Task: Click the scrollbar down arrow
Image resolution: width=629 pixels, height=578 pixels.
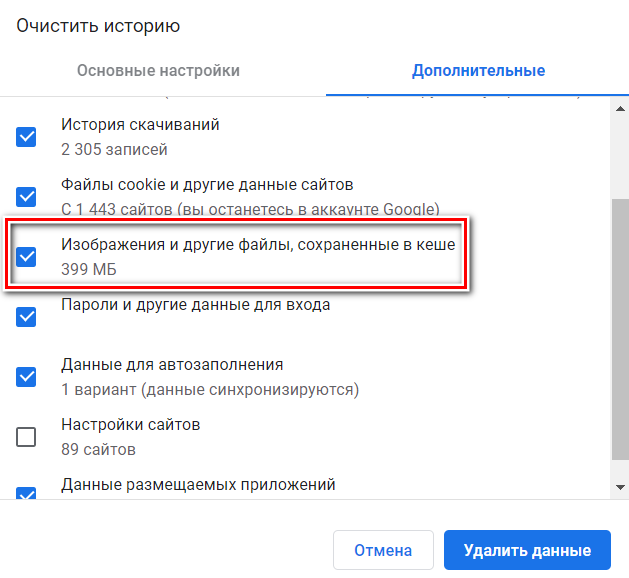Action: 620,487
